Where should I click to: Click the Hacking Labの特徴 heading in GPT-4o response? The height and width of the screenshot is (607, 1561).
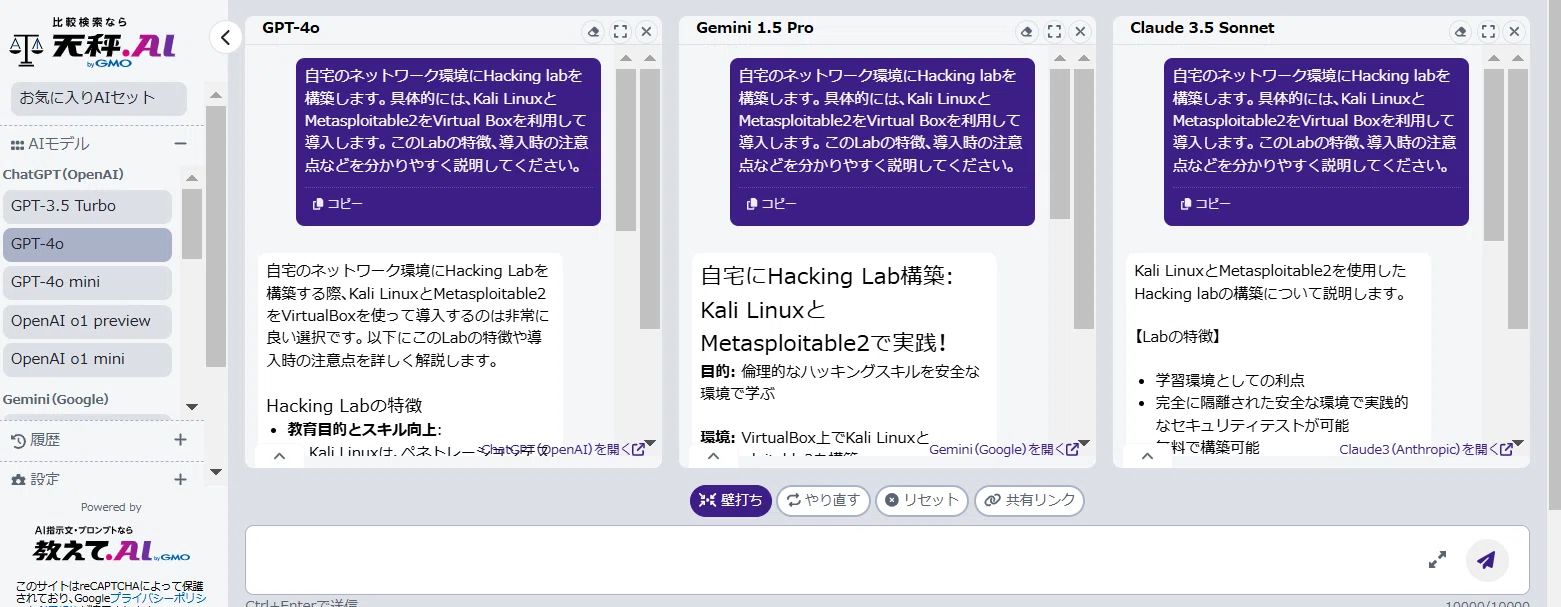click(x=344, y=405)
